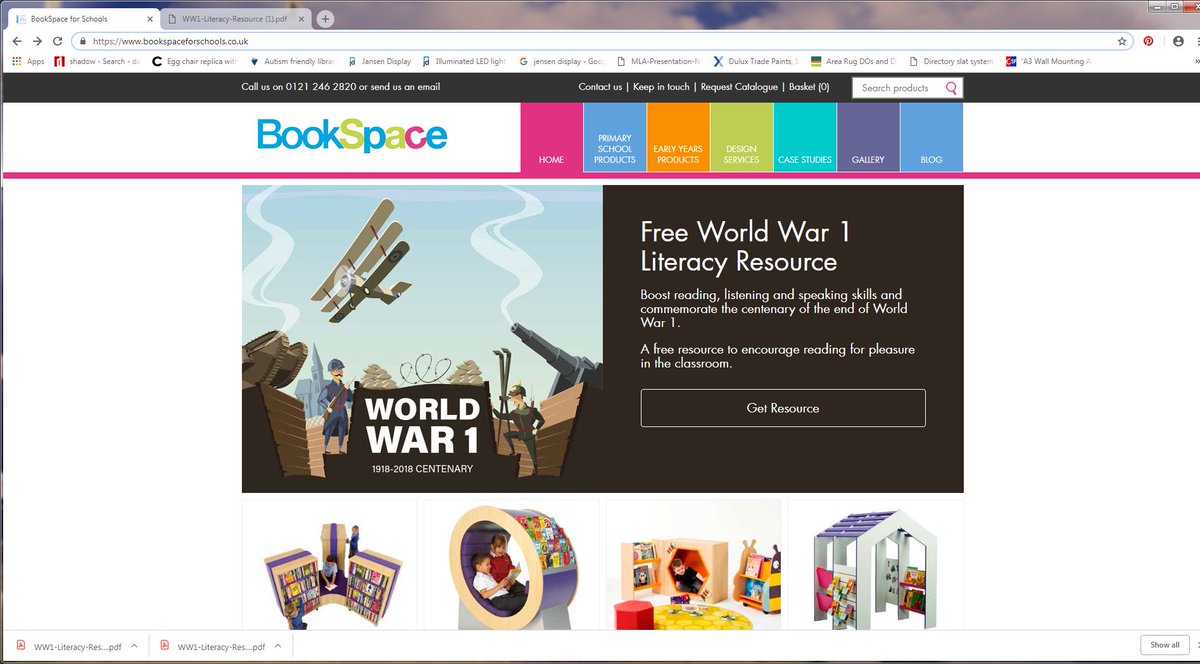Click the Show all downloads button
The image size is (1200, 664).
click(x=1165, y=645)
